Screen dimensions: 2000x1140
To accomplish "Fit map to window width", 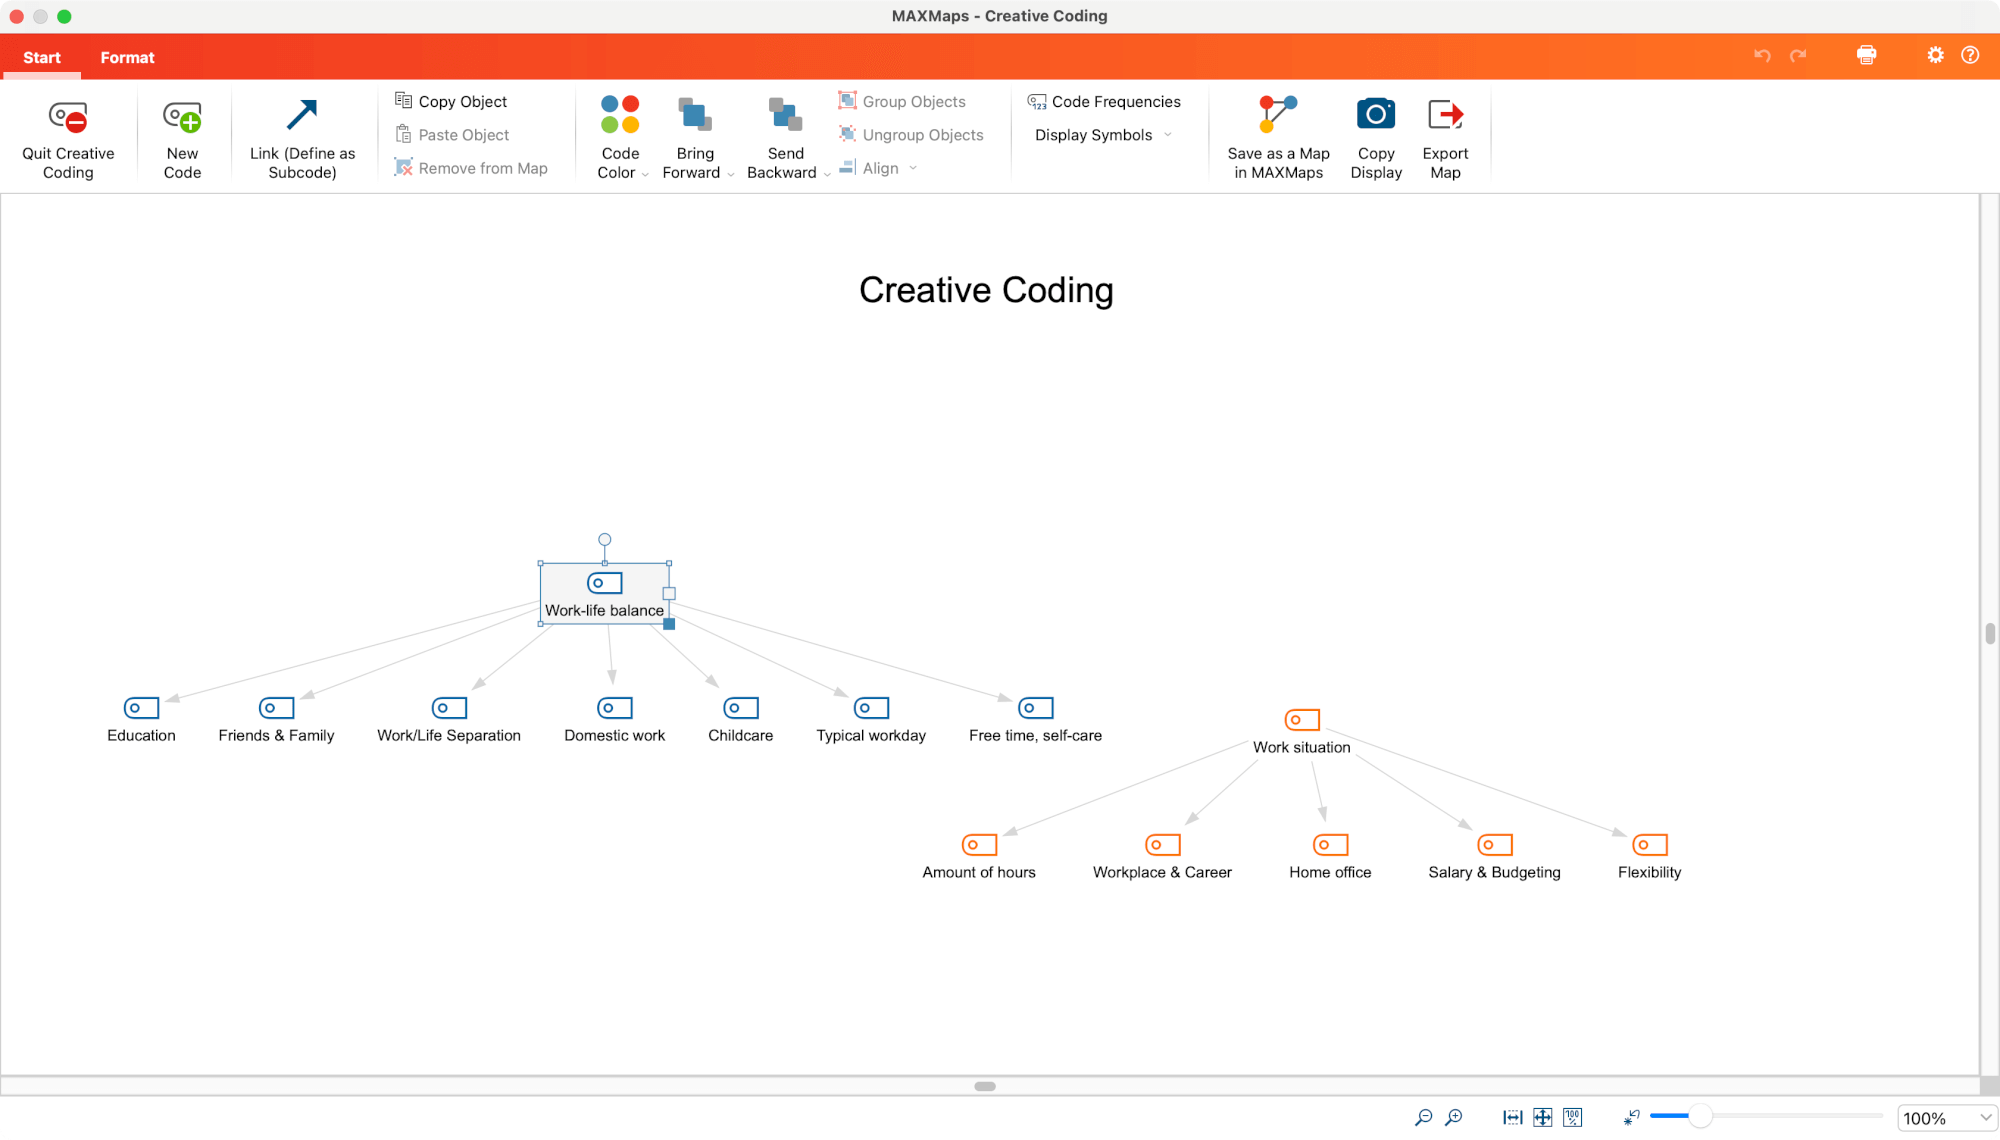I will (1512, 1118).
